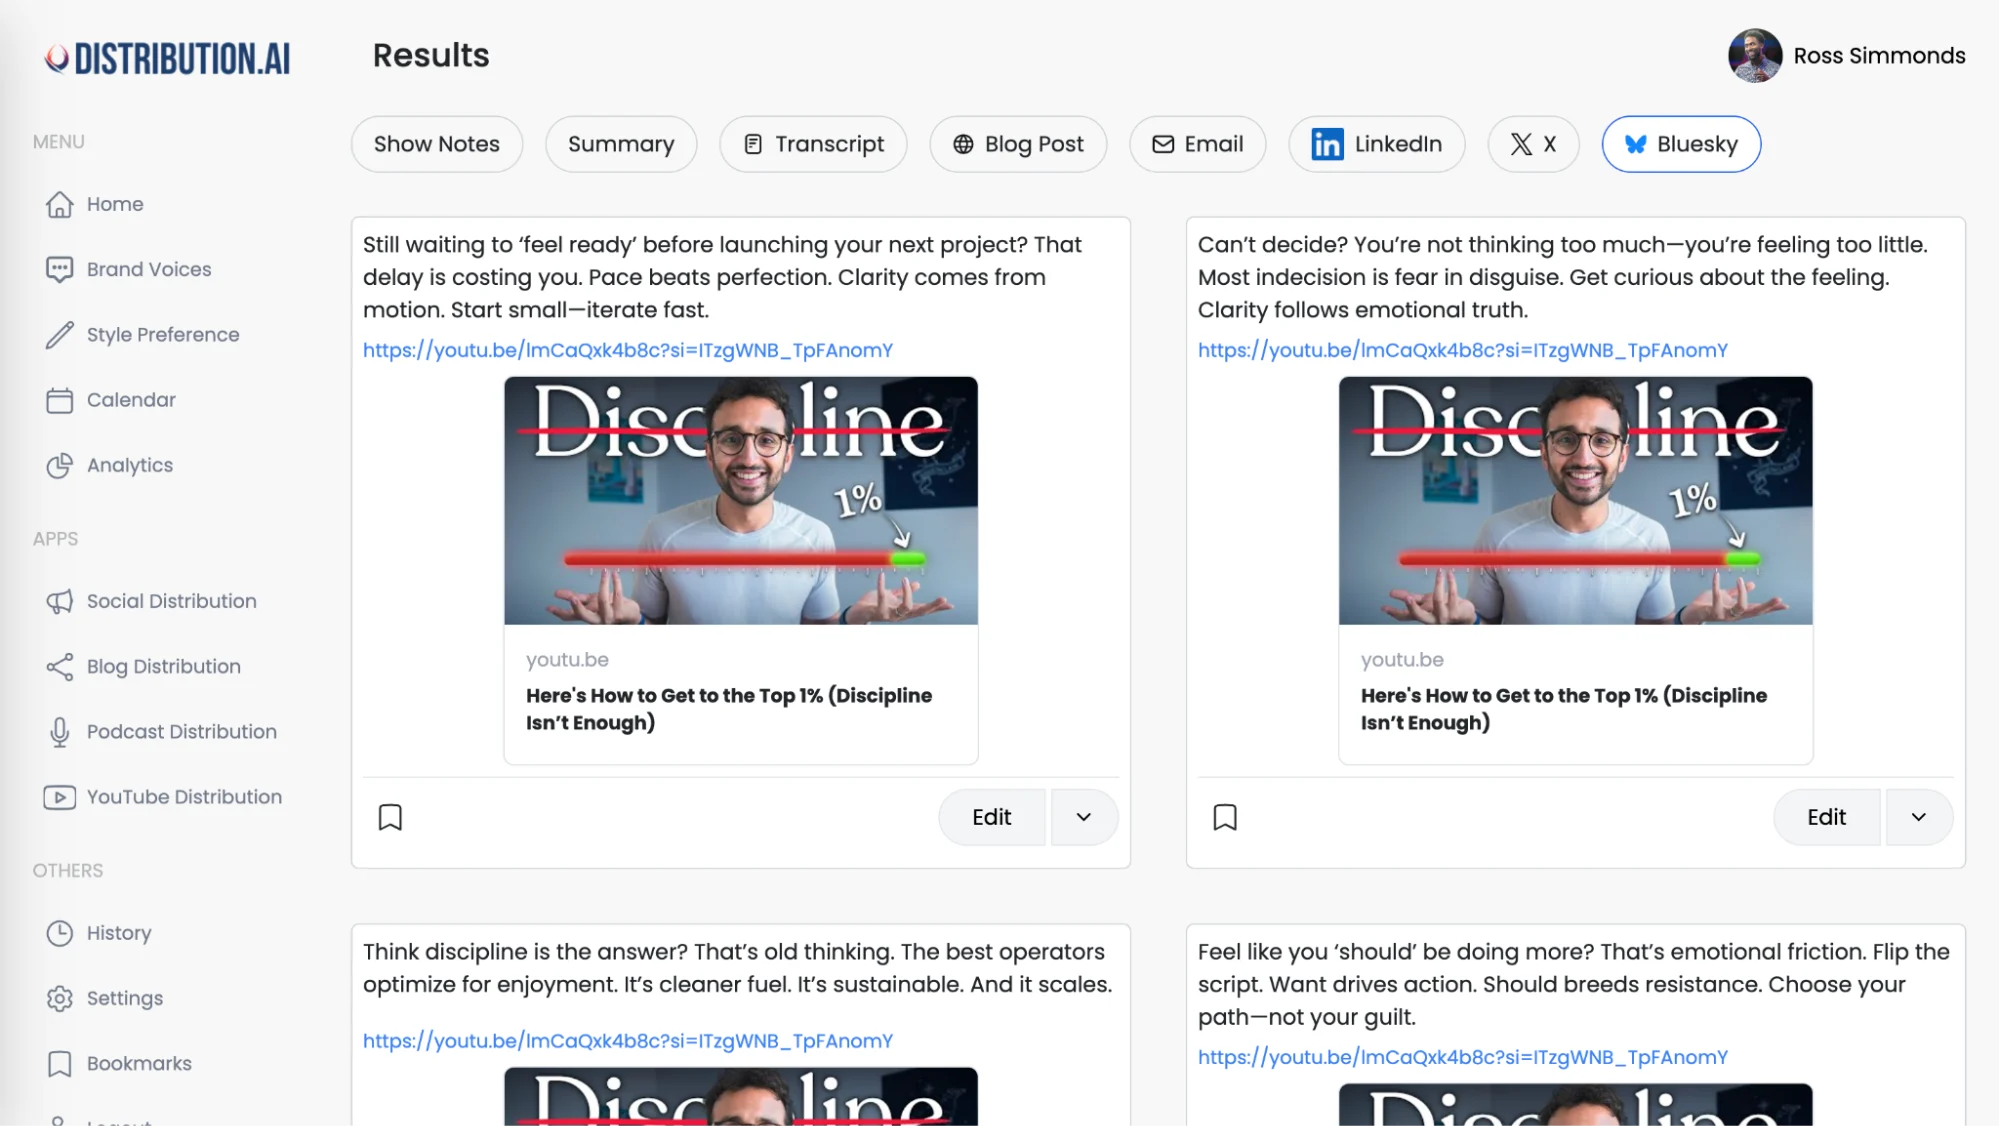
Task: Open YouTube link in 'Can't decide?' post
Action: [x=1463, y=350]
